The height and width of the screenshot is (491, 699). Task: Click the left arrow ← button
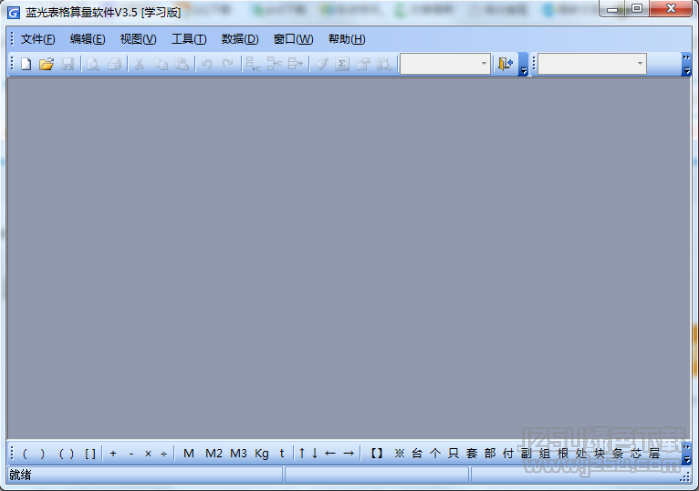point(330,454)
